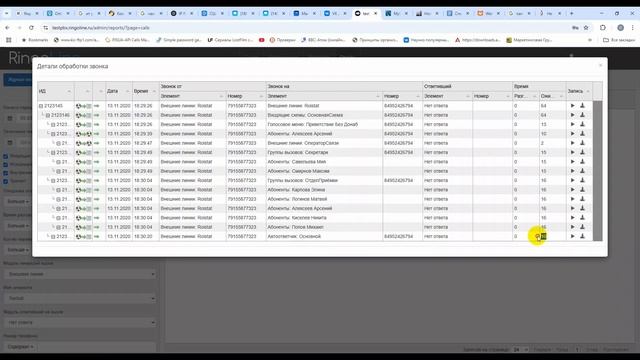This screenshot has height=360, width=640.
Task: Open Запись column header menu arrow
Action: pos(588,91)
